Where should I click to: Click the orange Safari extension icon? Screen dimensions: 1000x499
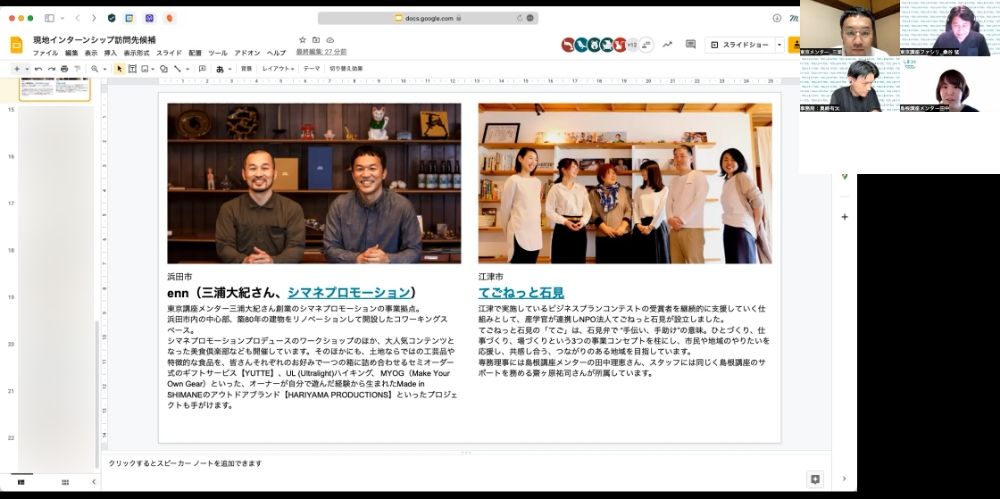(x=169, y=18)
